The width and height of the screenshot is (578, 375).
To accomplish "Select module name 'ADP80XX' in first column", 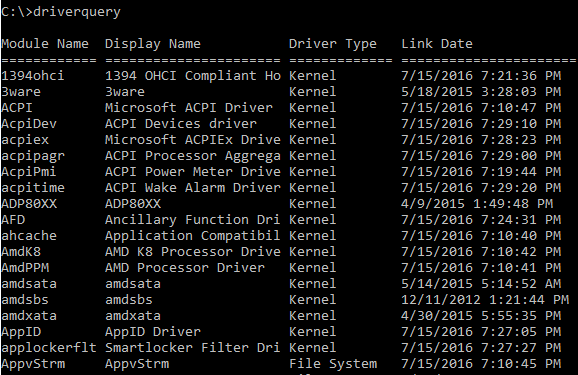I will pyautogui.click(x=29, y=204).
